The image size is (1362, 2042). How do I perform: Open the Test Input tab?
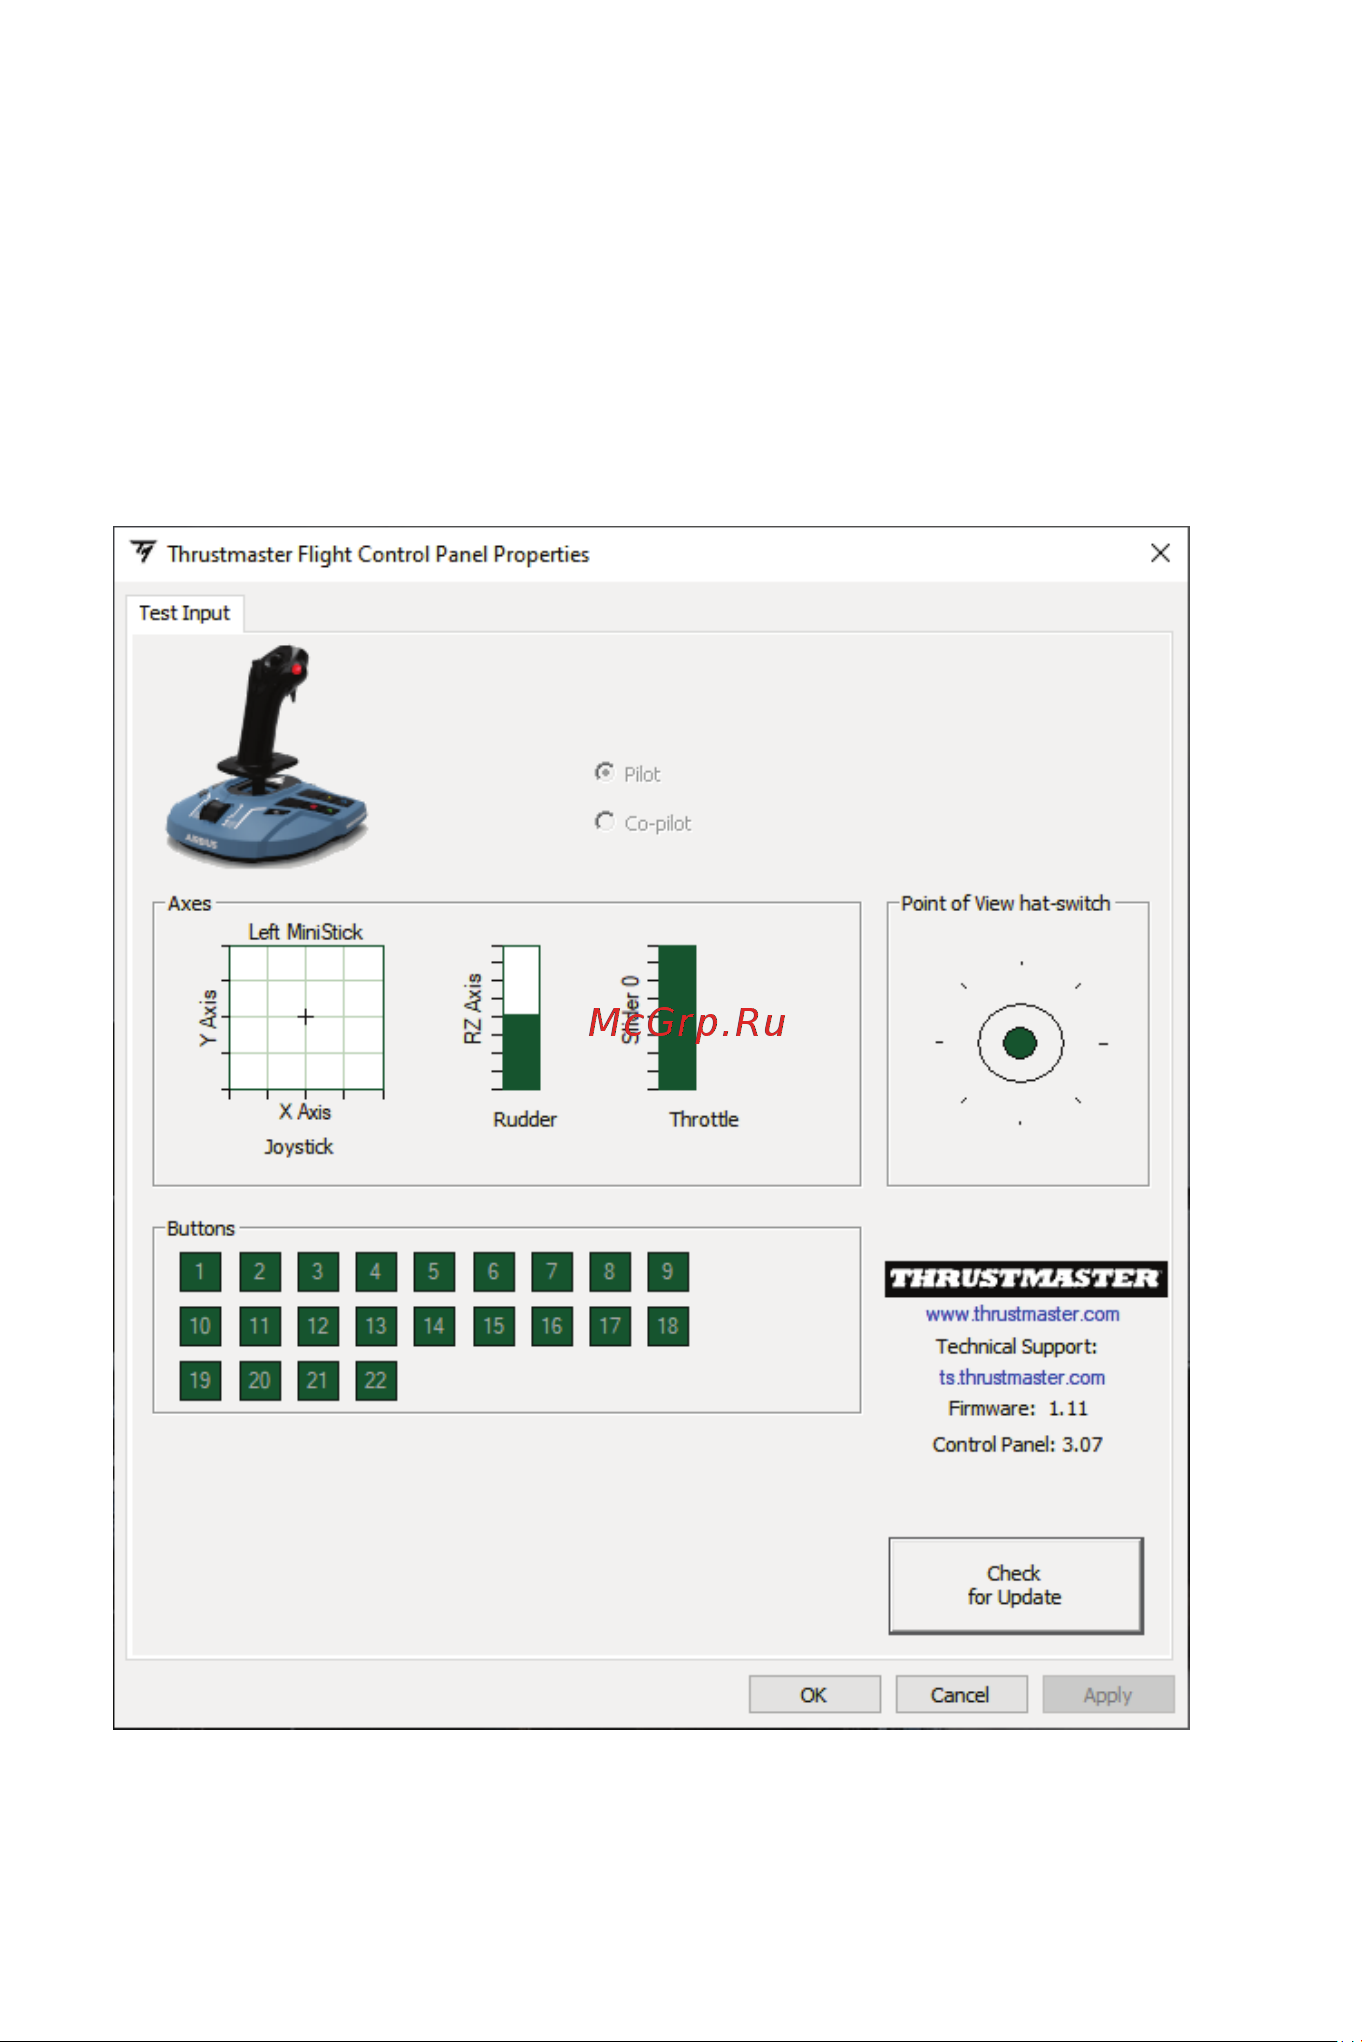(184, 613)
